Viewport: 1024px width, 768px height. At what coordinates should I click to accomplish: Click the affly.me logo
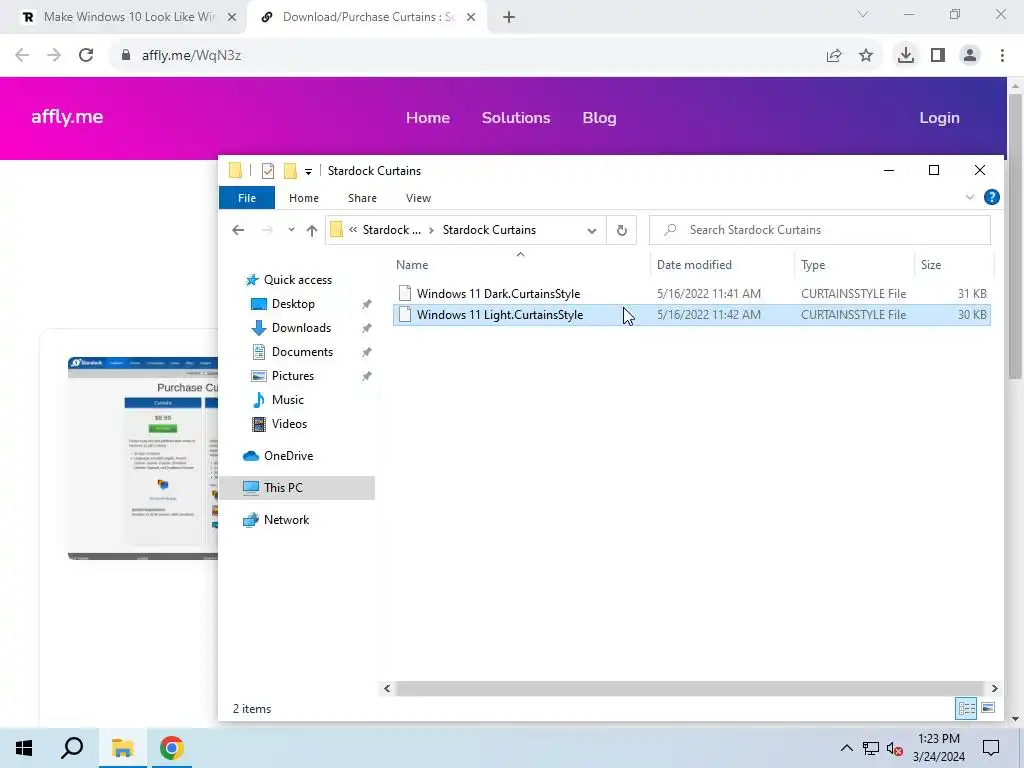(67, 117)
